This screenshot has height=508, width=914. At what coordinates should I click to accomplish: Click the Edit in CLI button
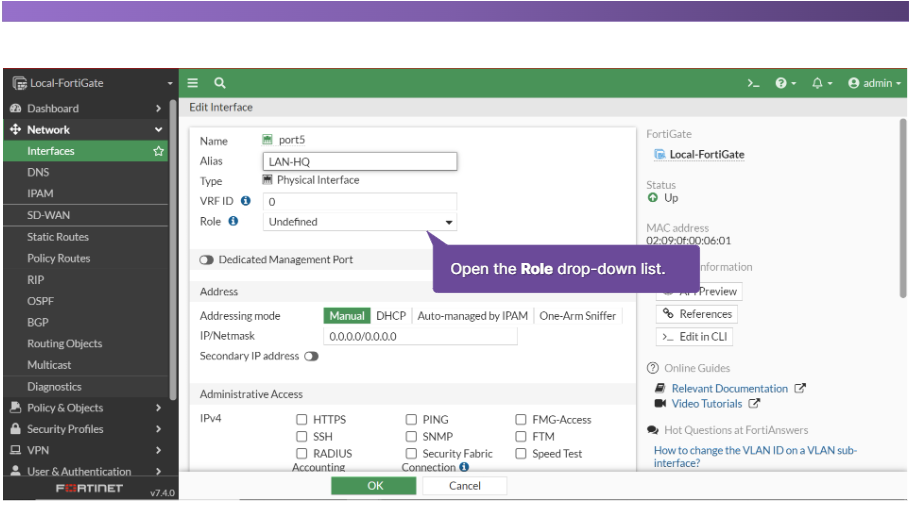(x=694, y=337)
